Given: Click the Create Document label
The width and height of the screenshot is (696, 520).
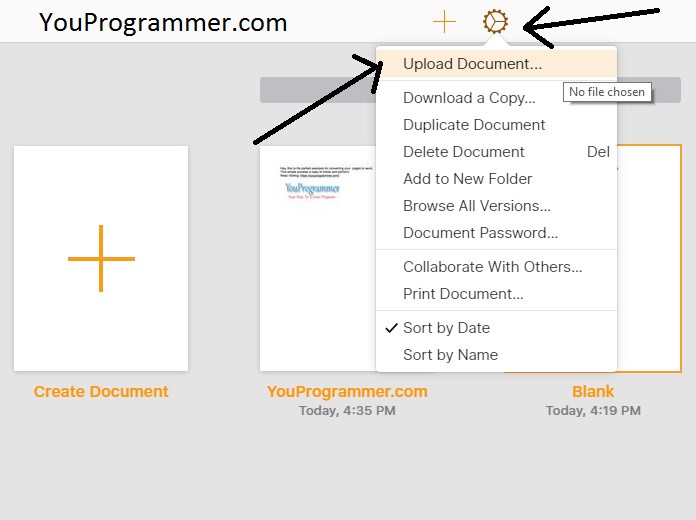Looking at the screenshot, I should (x=101, y=392).
